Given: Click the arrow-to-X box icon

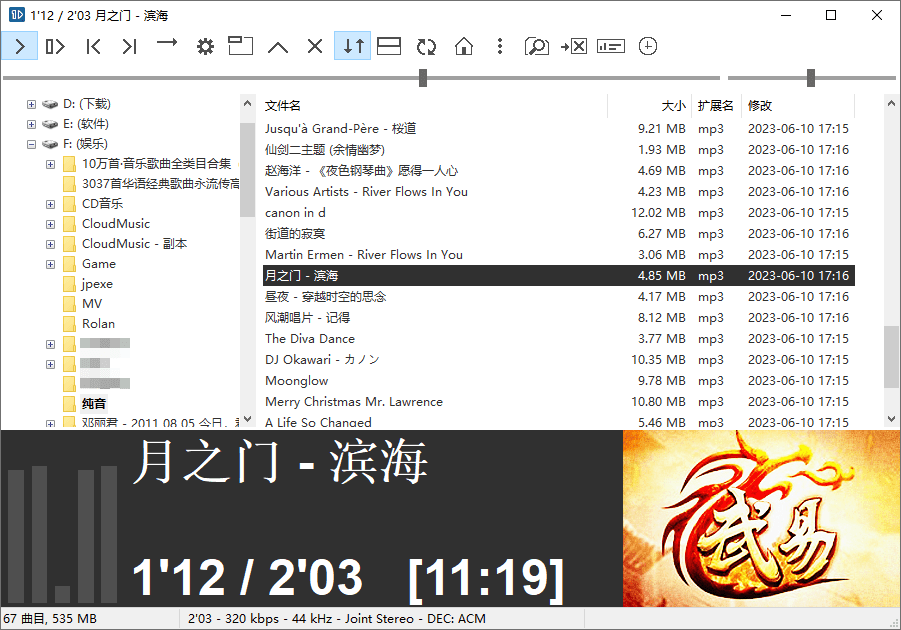Looking at the screenshot, I should [573, 46].
